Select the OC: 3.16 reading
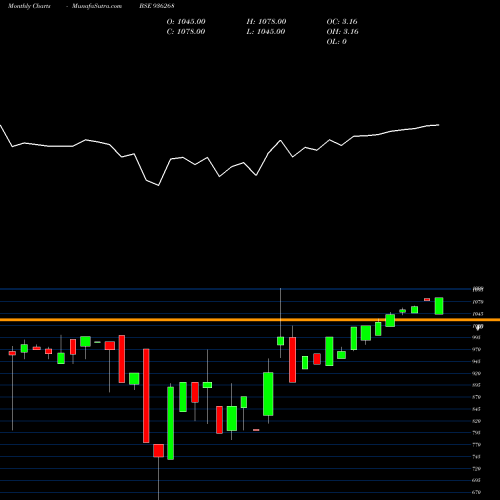This screenshot has width=500, height=500. tap(342, 22)
